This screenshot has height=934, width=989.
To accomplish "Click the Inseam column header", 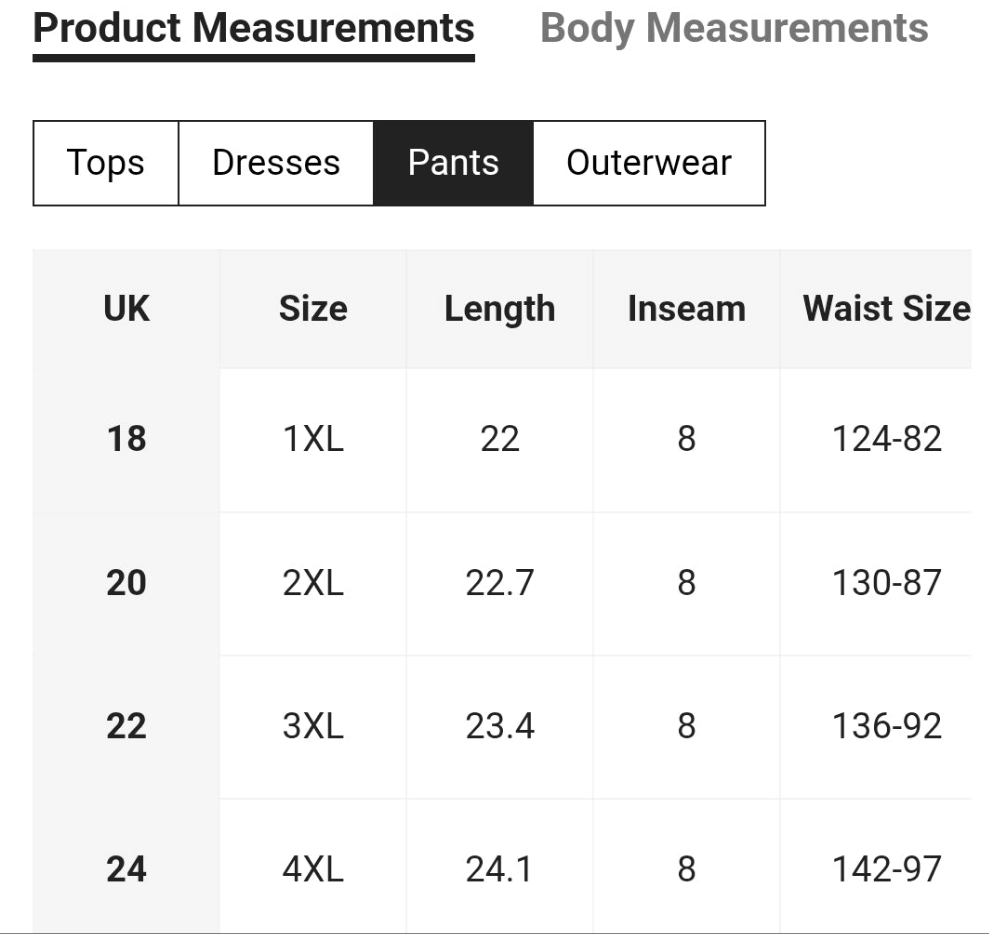I will [x=686, y=309].
